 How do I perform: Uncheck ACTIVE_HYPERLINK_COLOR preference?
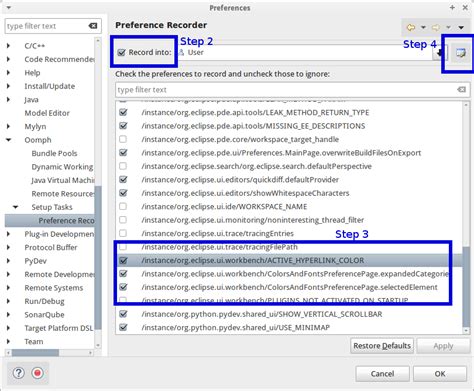[123, 260]
